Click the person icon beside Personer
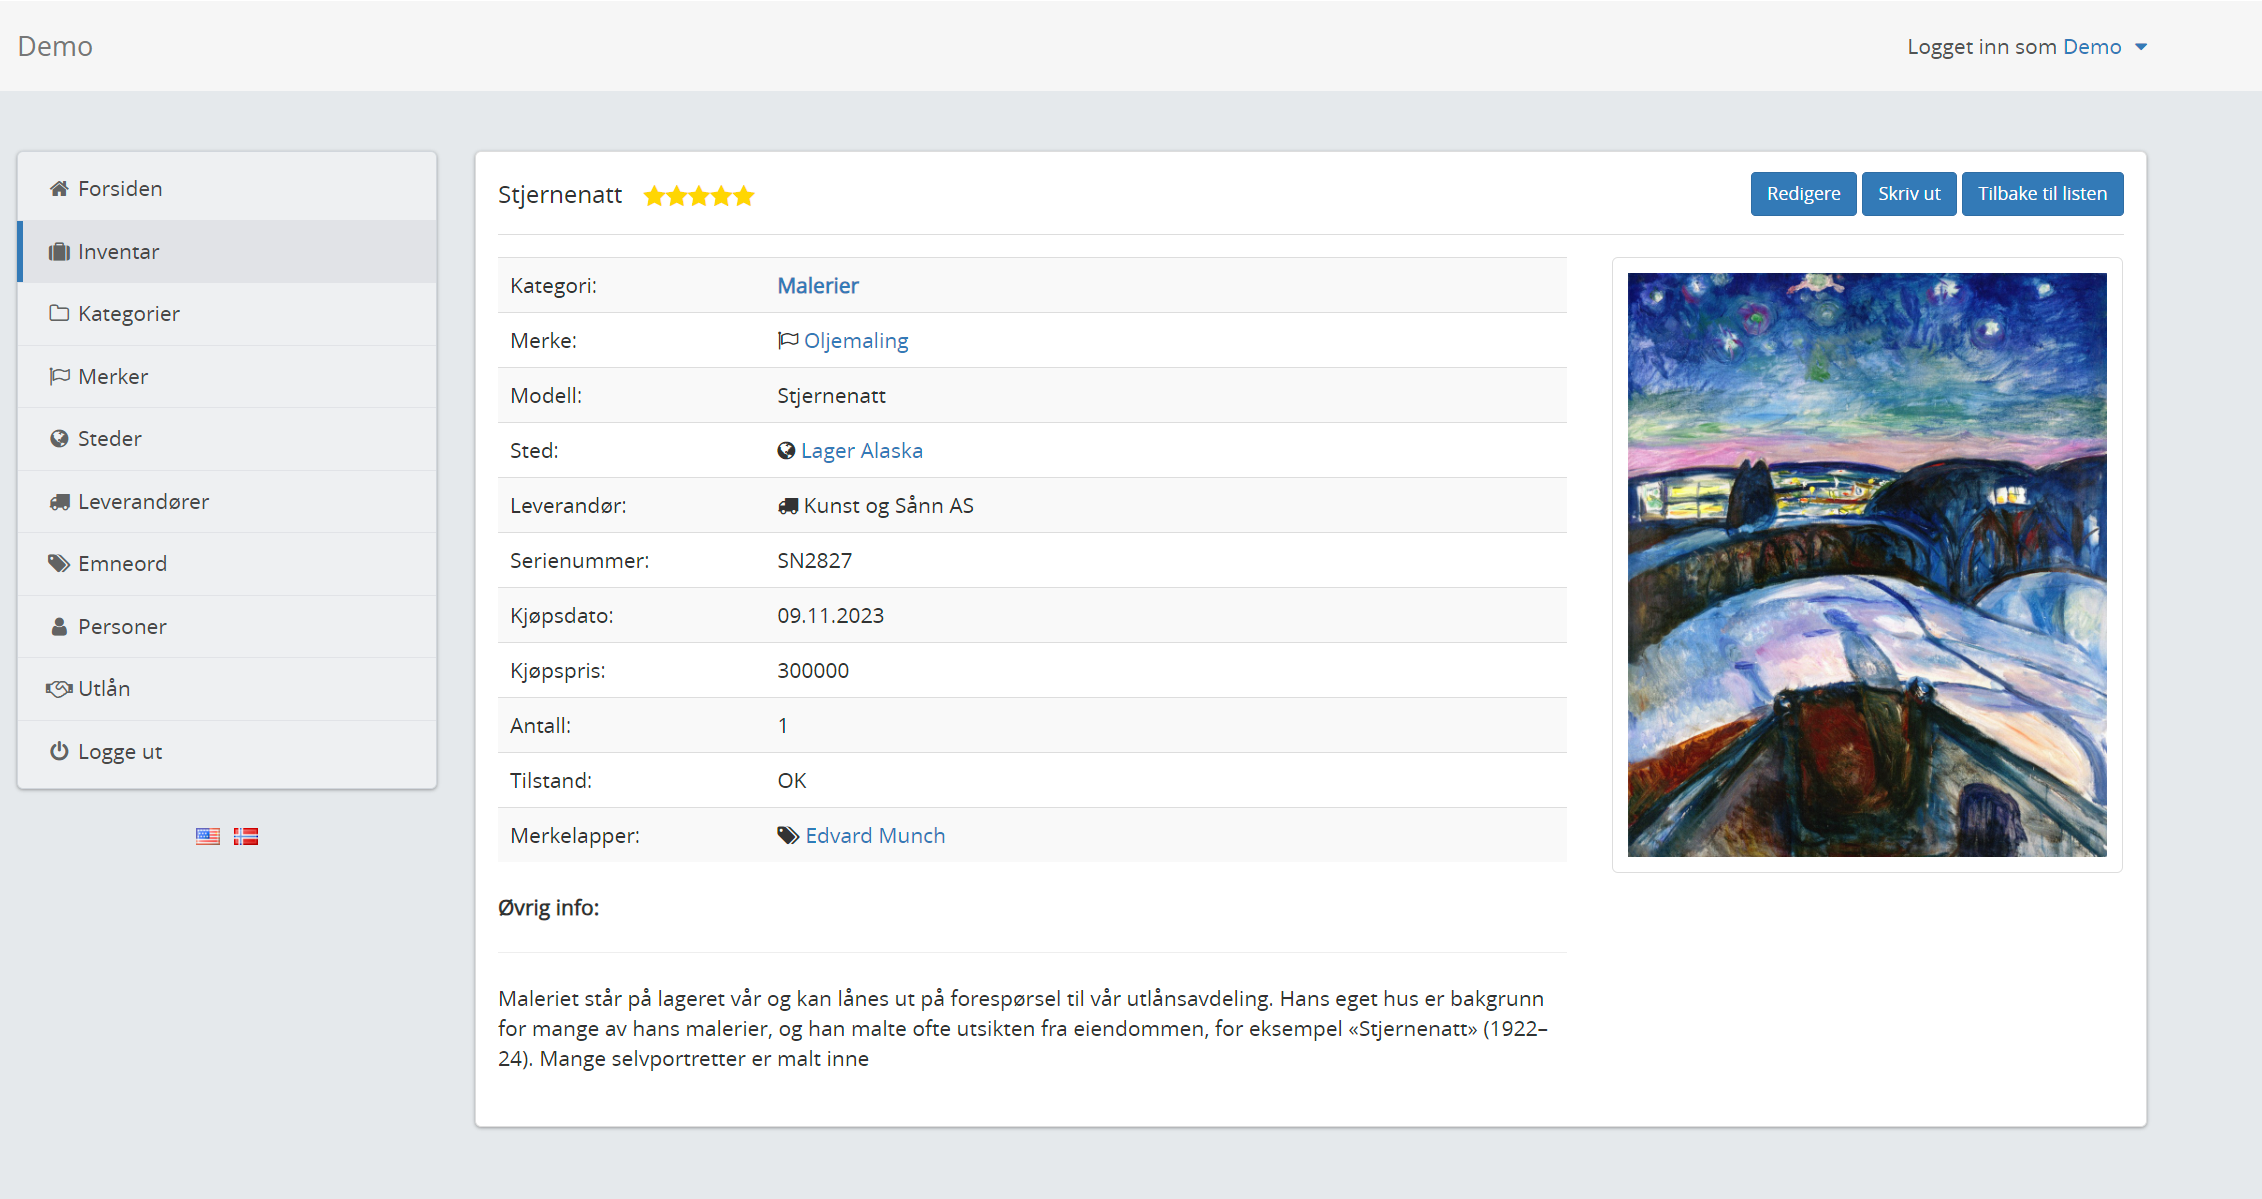The image size is (2262, 1199). [59, 627]
